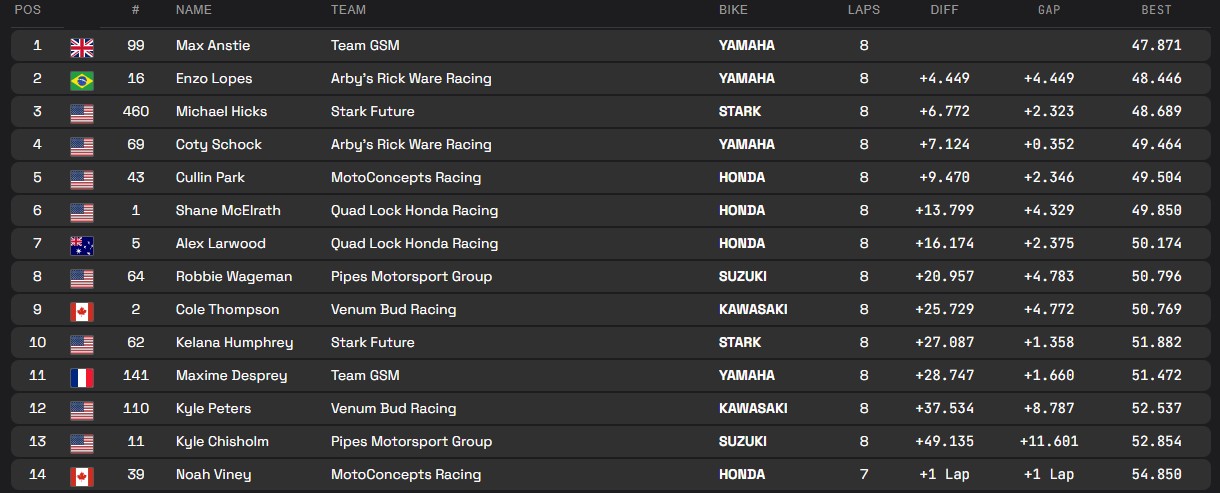Click the NAME column header

pyautogui.click(x=194, y=10)
